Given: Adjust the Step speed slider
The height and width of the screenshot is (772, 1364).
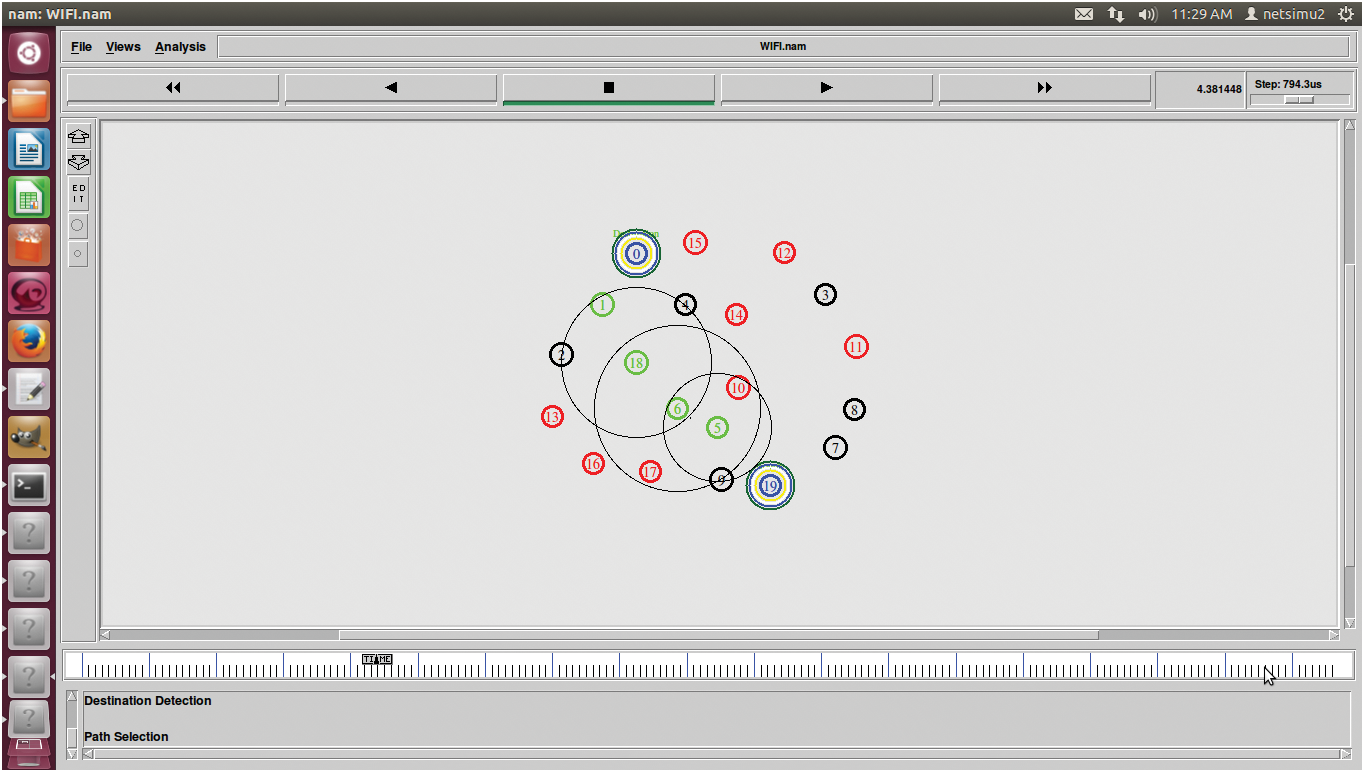Looking at the screenshot, I should tap(1299, 100).
